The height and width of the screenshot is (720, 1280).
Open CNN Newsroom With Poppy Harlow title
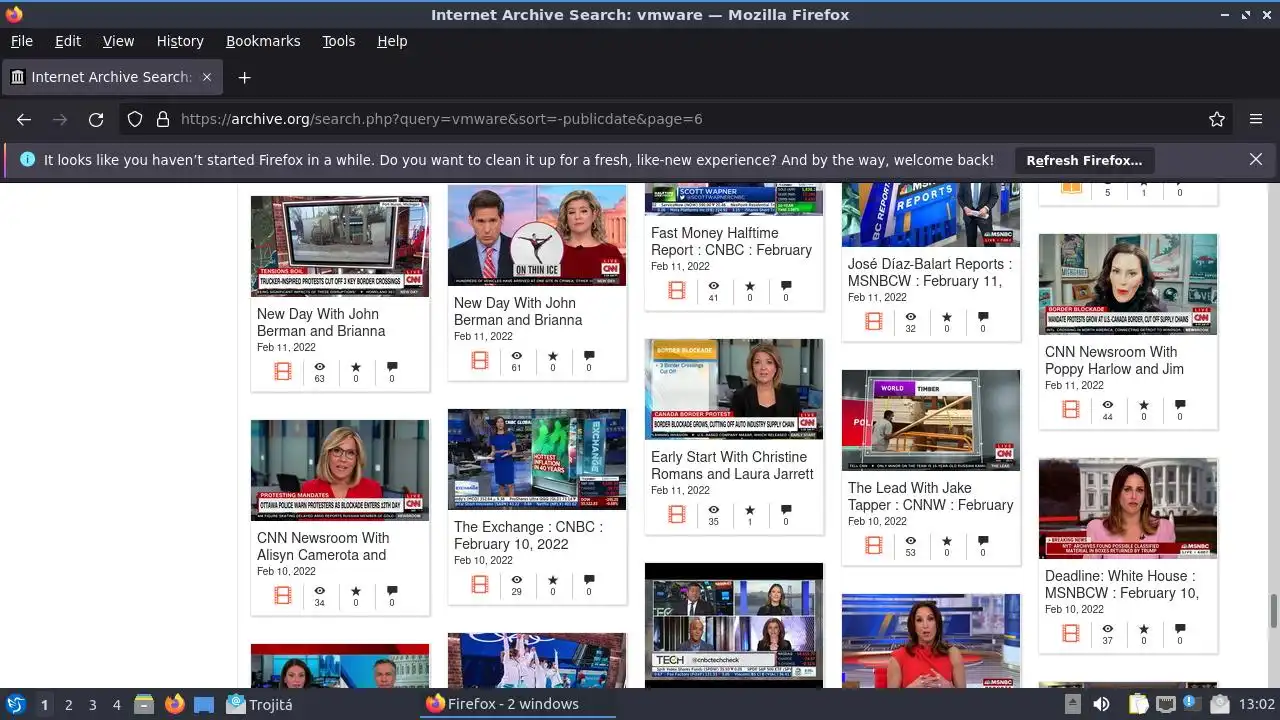coord(1114,360)
